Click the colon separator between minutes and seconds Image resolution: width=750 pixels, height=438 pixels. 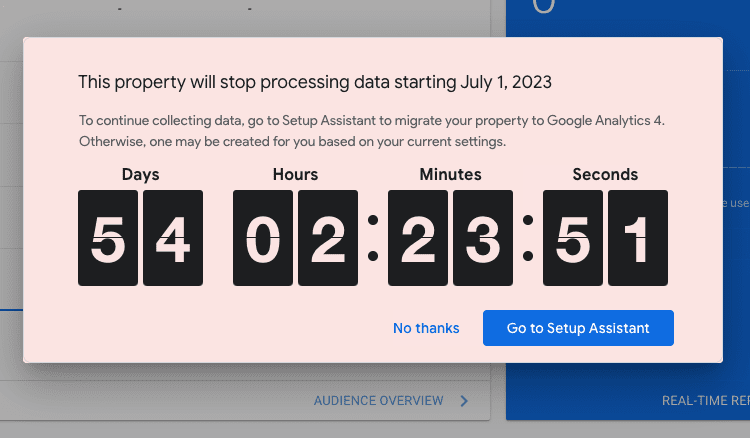[x=528, y=240]
